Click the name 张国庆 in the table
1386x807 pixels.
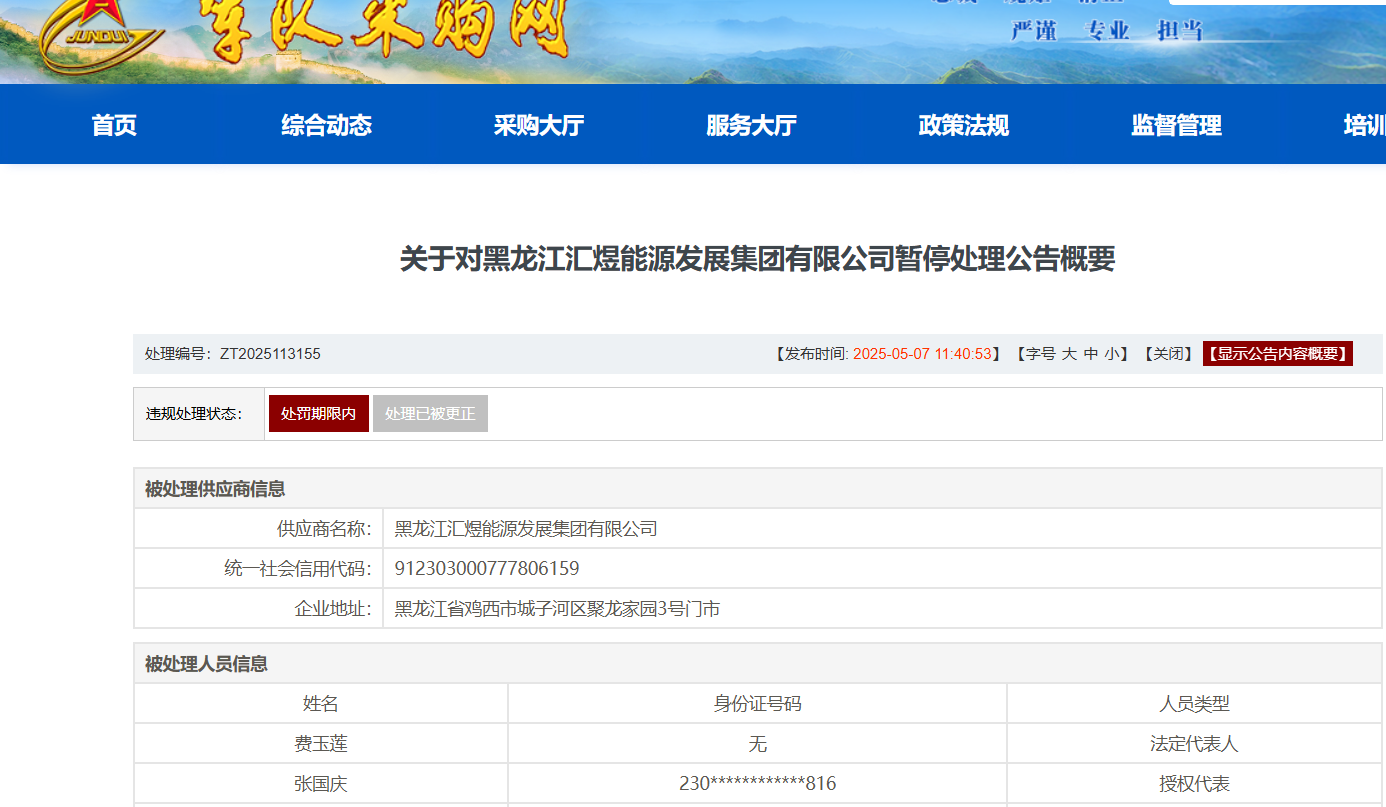click(321, 784)
